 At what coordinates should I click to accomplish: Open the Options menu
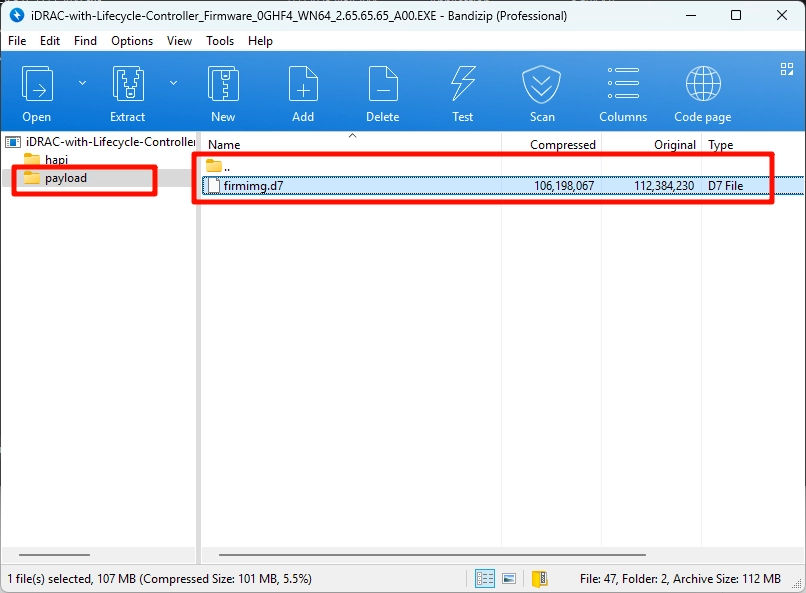pyautogui.click(x=132, y=41)
